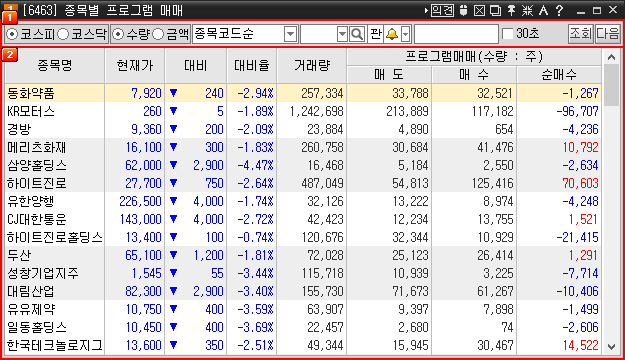Click the vertical scrollbar down arrow
625x360 pixels.
point(611,346)
